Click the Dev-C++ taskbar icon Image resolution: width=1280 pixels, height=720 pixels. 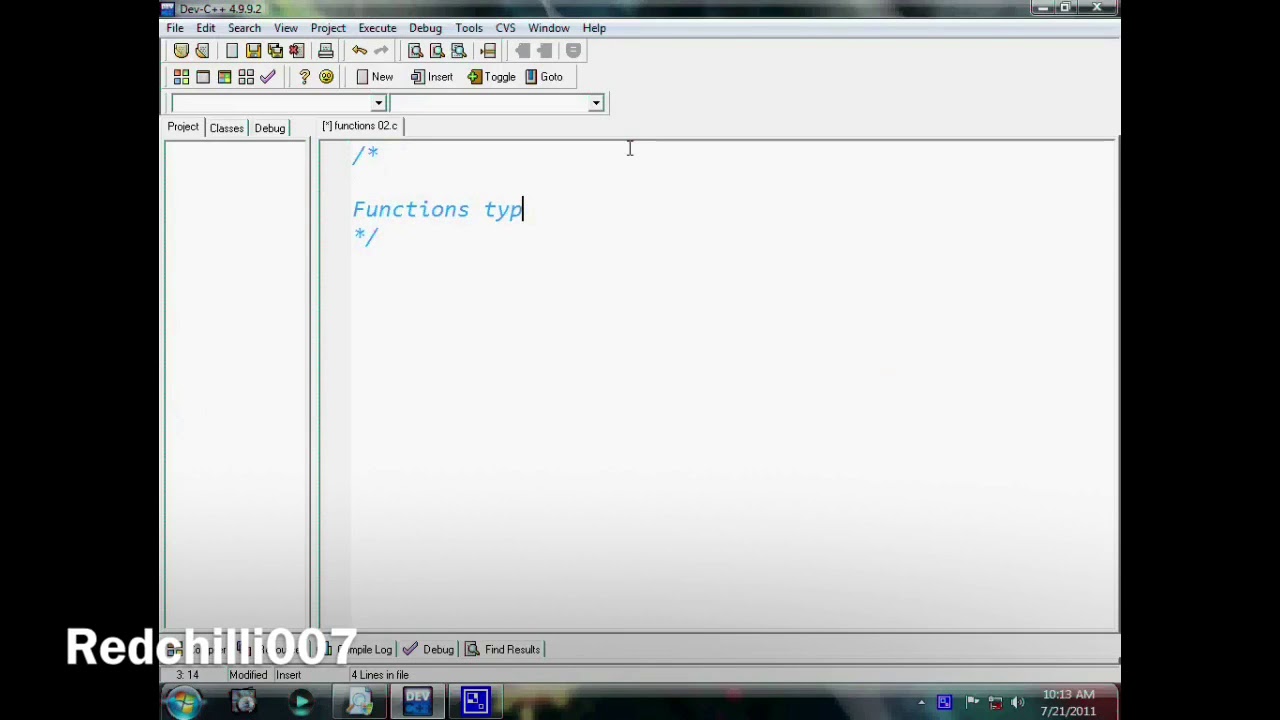(x=417, y=701)
